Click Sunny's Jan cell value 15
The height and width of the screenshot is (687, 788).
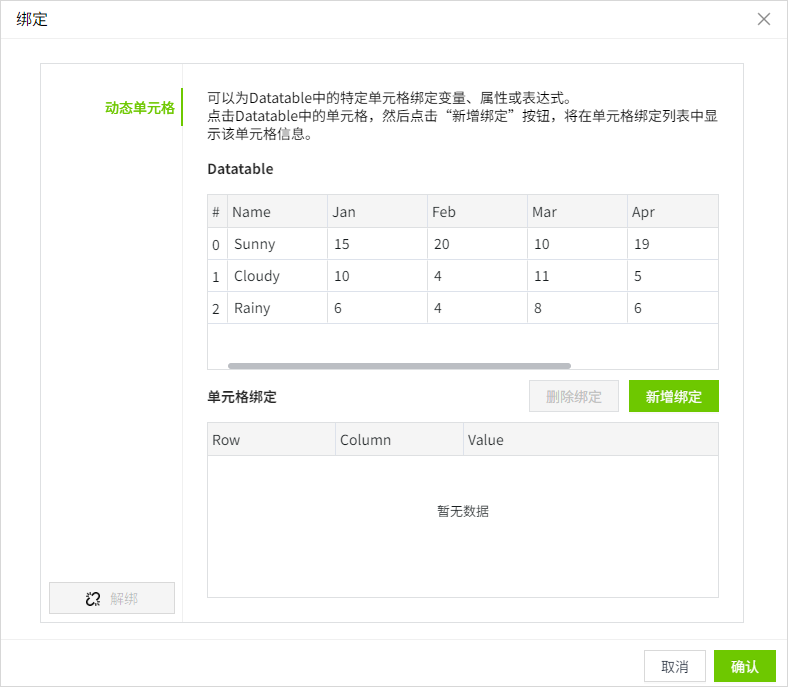377,244
